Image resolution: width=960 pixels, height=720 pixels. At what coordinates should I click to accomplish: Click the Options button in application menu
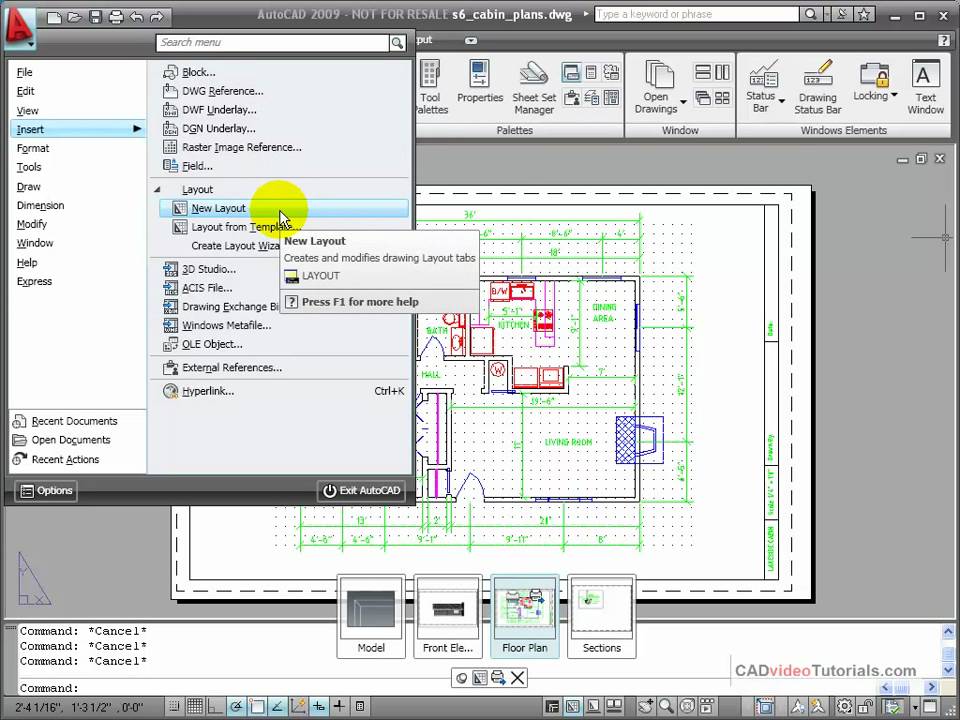[46, 491]
